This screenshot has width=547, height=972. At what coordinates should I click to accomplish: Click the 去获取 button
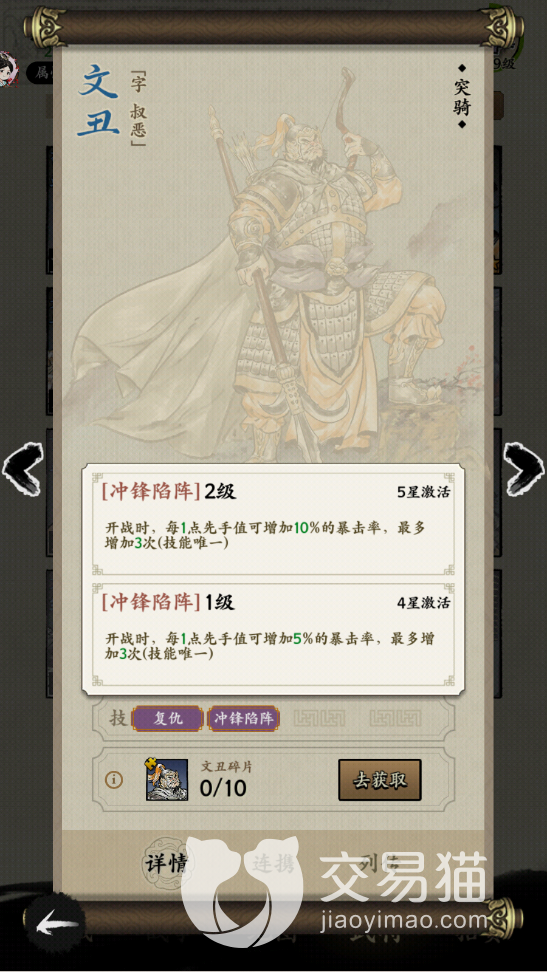tap(380, 780)
